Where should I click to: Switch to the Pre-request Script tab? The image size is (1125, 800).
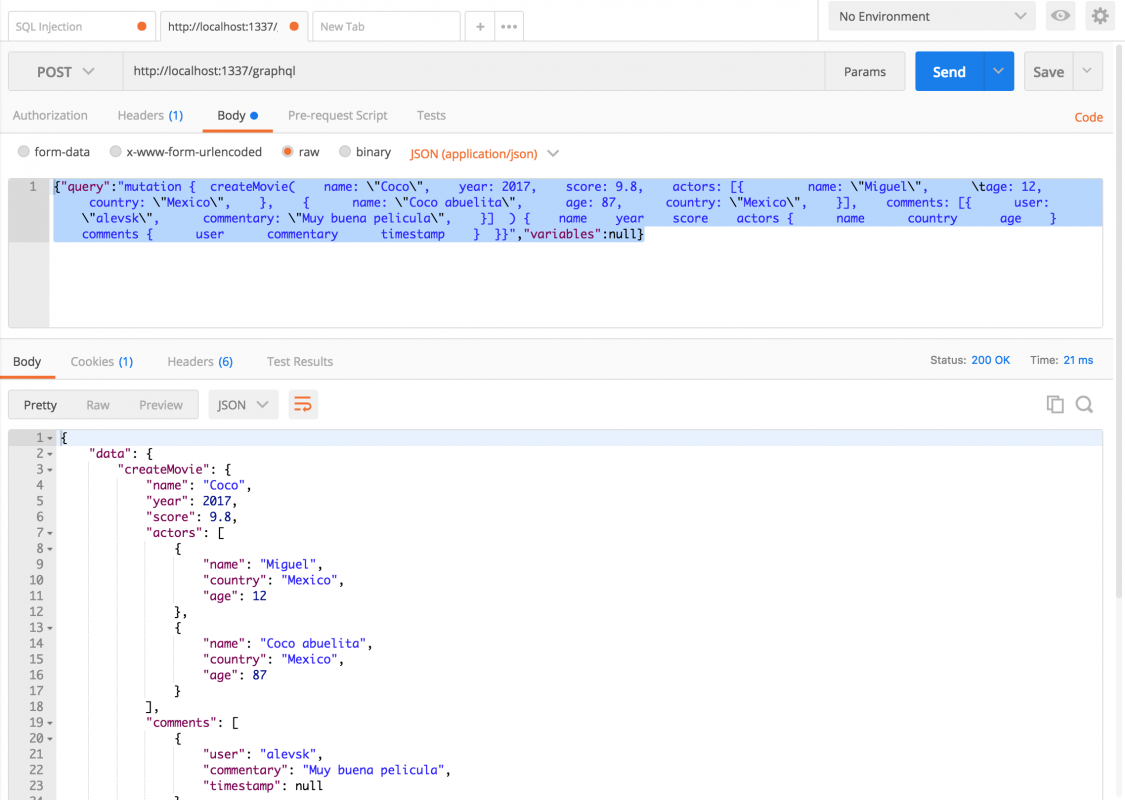337,115
